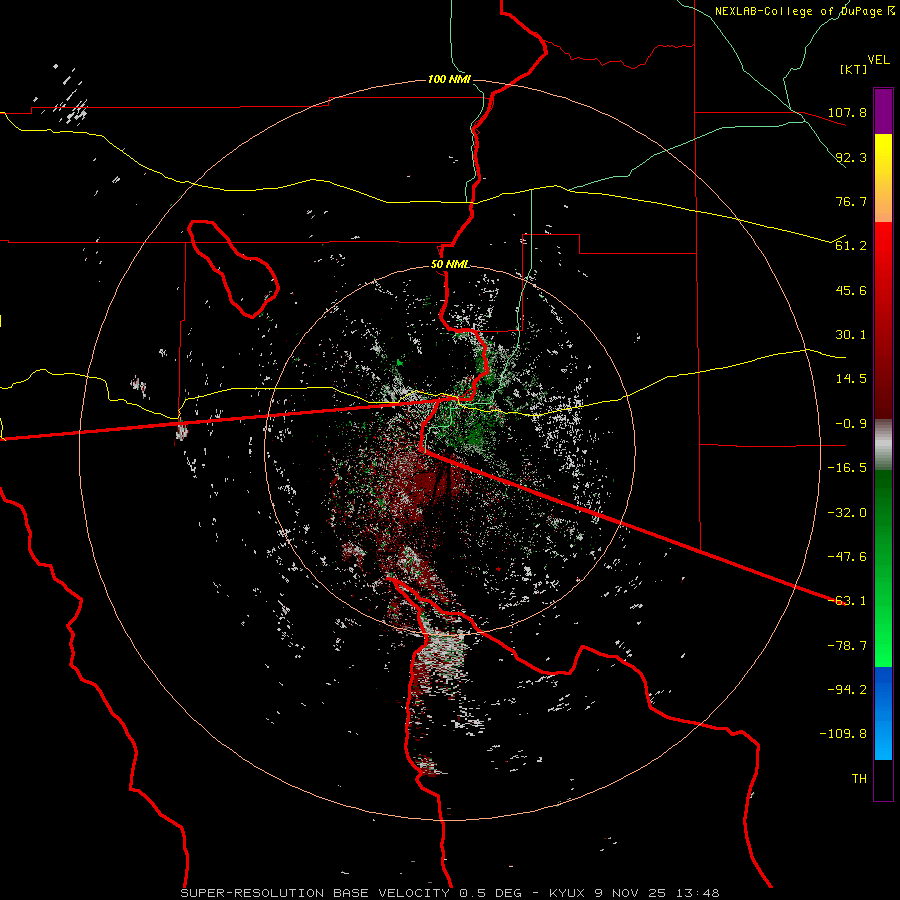
Task: Select the -47.6 velocity scale value
Action: [847, 557]
